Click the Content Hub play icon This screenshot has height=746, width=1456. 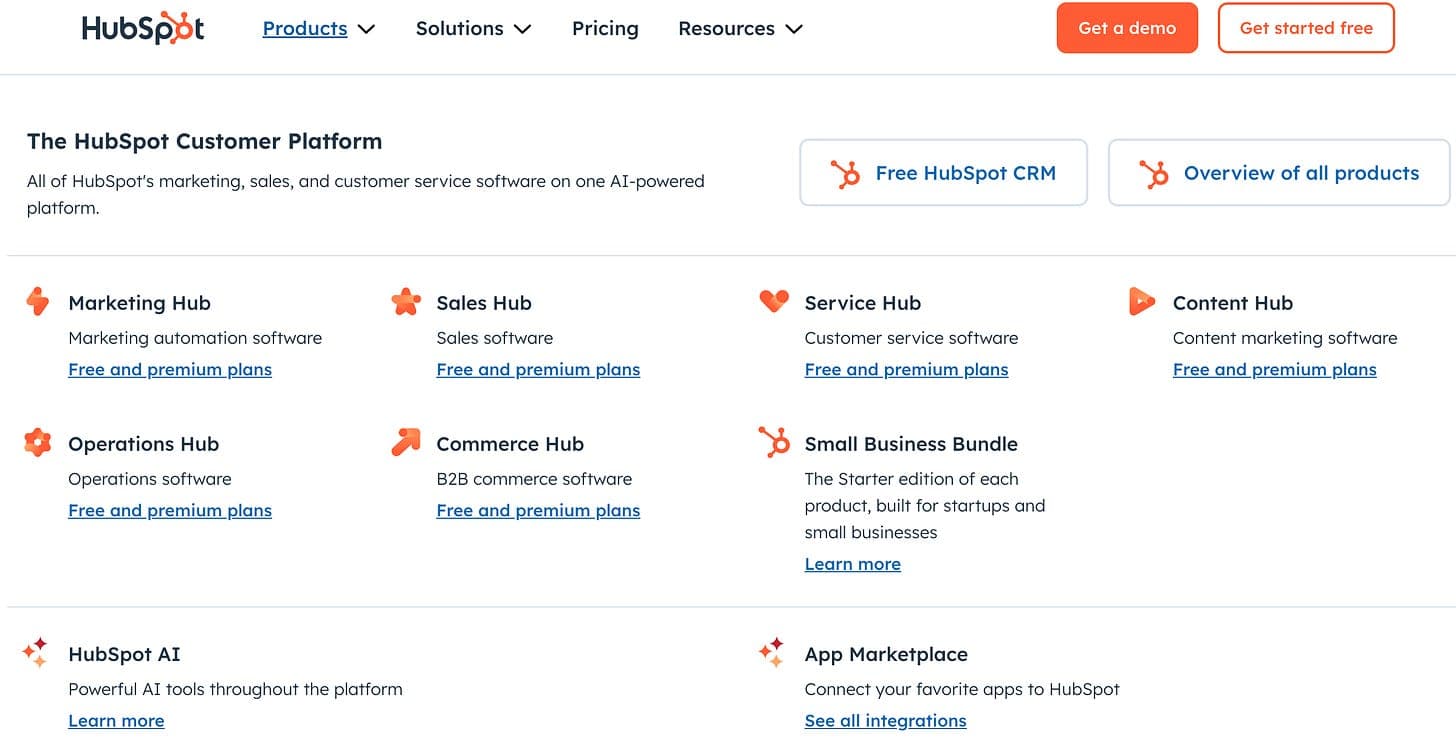pyautogui.click(x=1142, y=301)
